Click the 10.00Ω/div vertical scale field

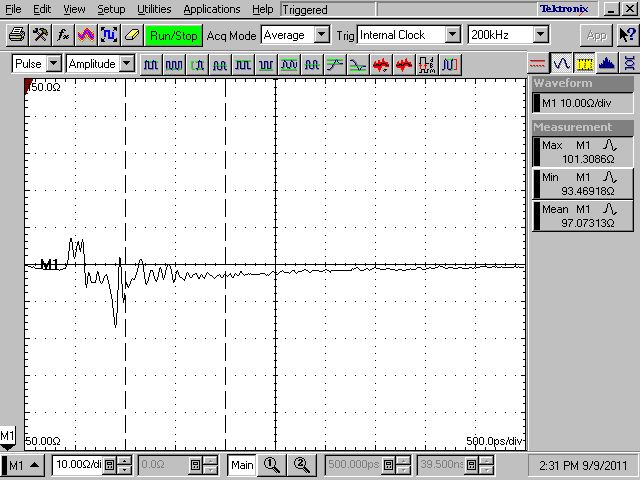[x=84, y=465]
